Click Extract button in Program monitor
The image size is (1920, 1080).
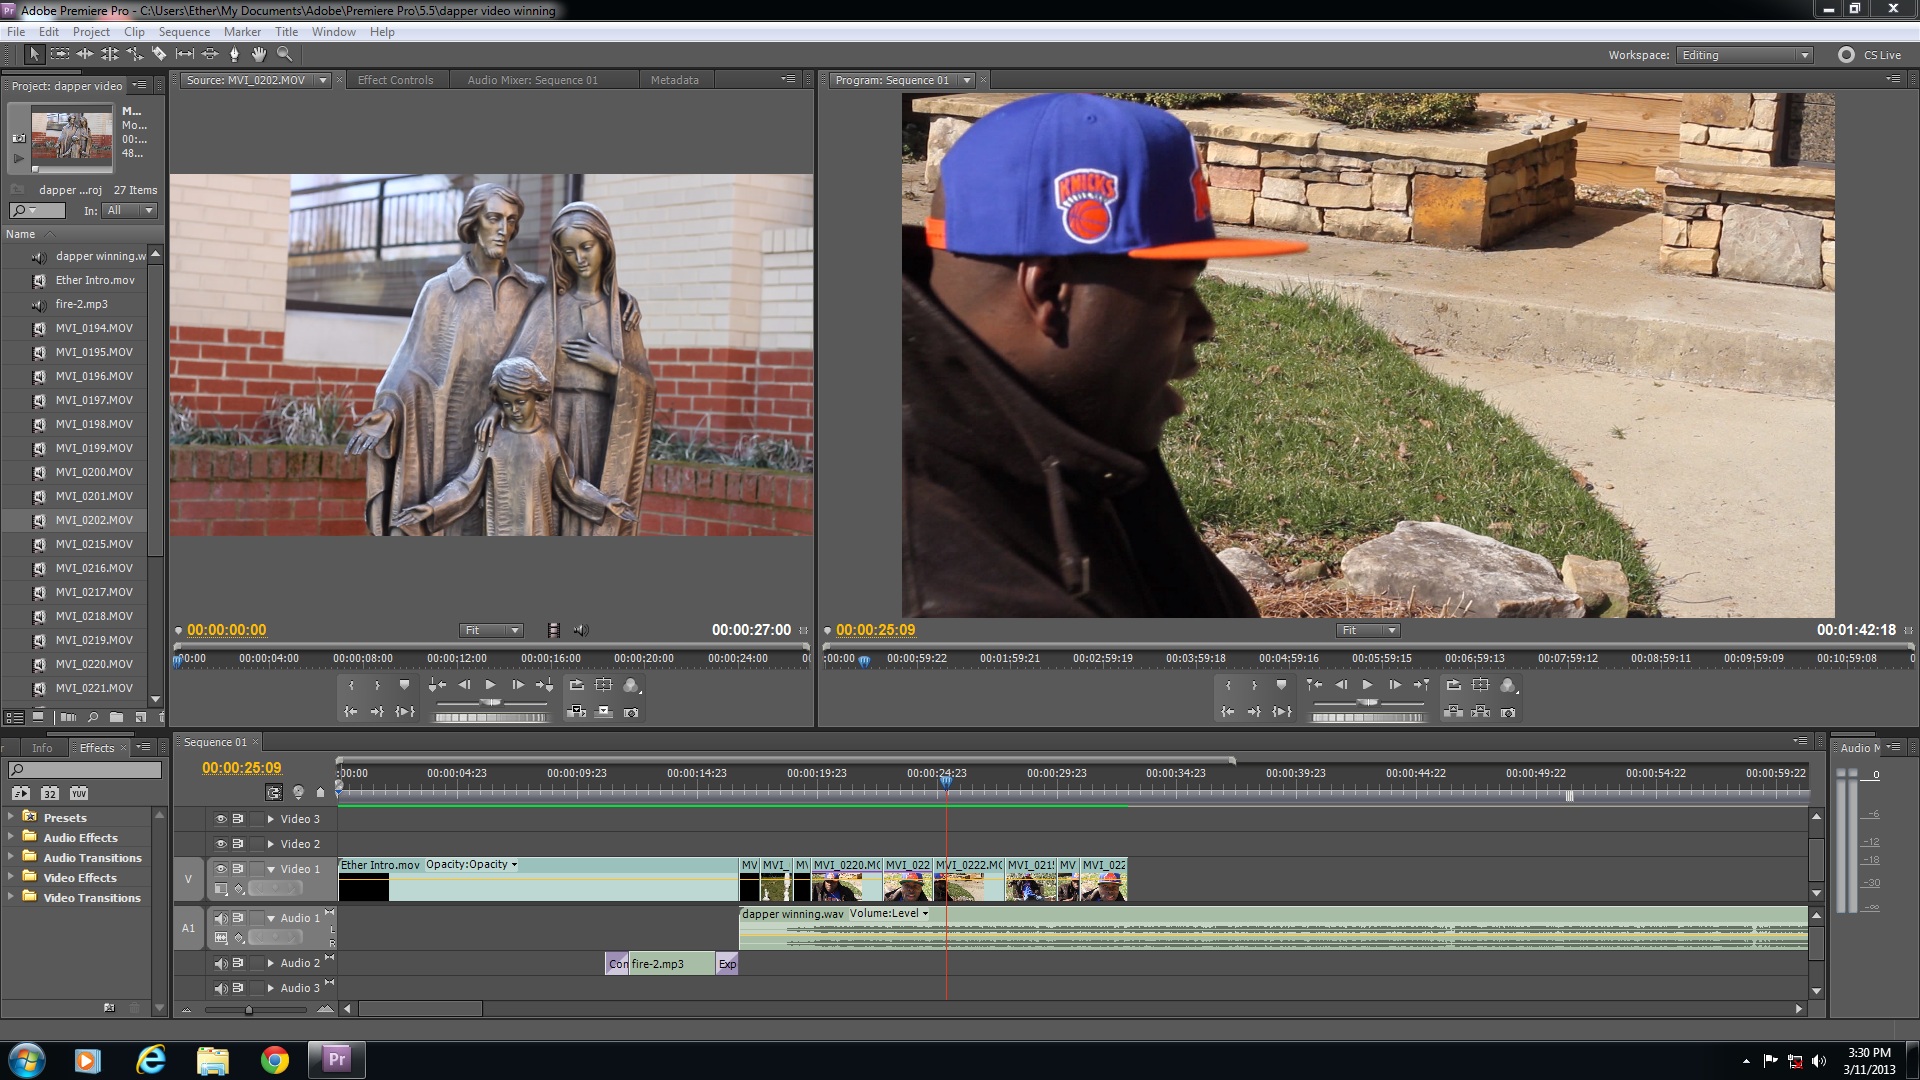[1481, 712]
